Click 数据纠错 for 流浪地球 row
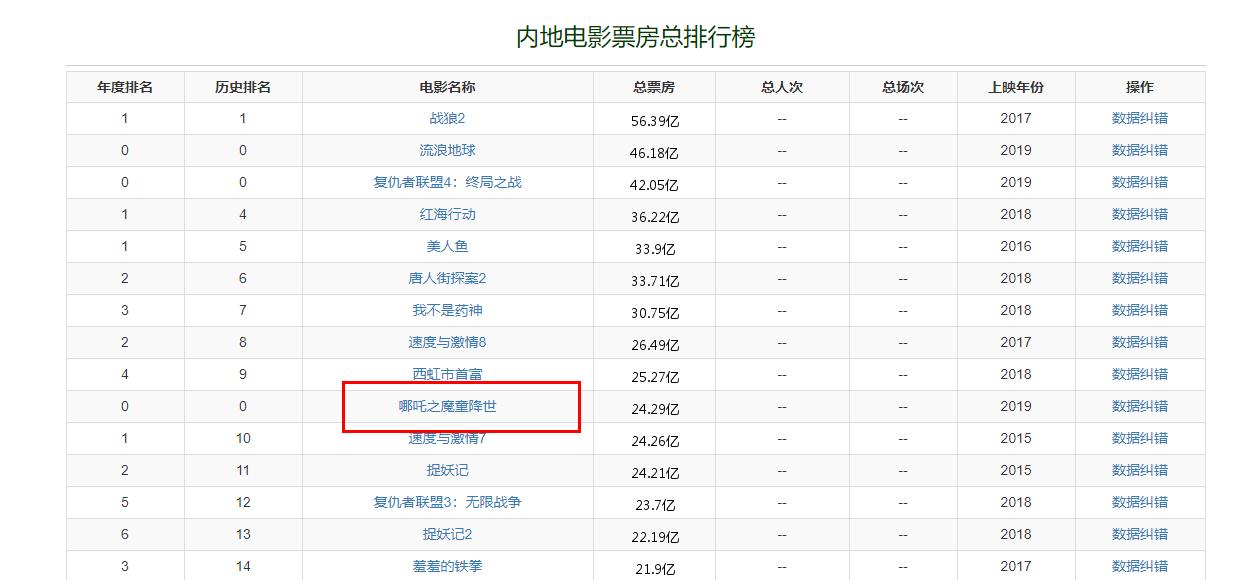 click(x=1140, y=150)
